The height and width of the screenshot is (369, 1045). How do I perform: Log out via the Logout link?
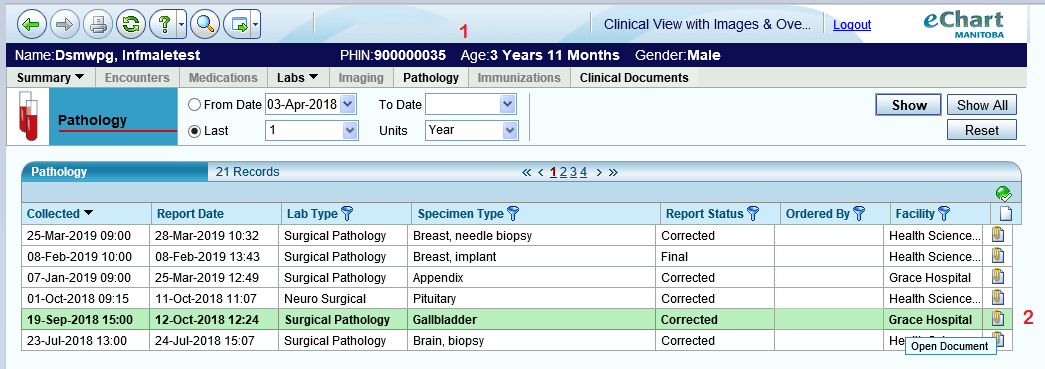pyautogui.click(x=852, y=25)
